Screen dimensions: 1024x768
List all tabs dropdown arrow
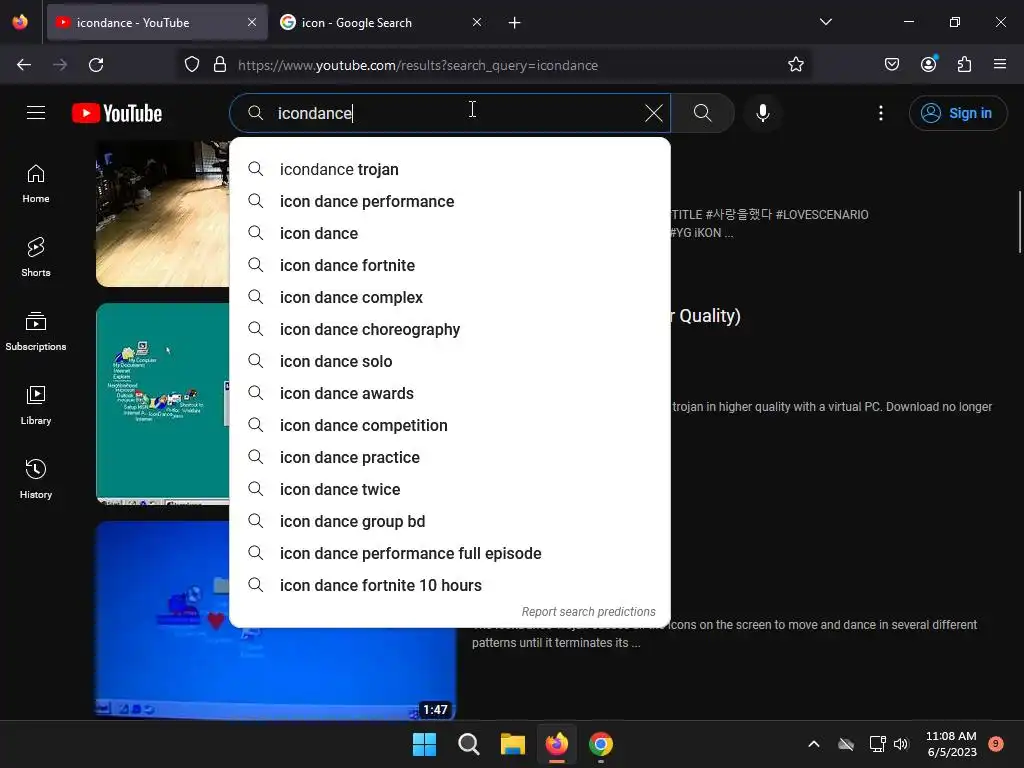pyautogui.click(x=825, y=22)
